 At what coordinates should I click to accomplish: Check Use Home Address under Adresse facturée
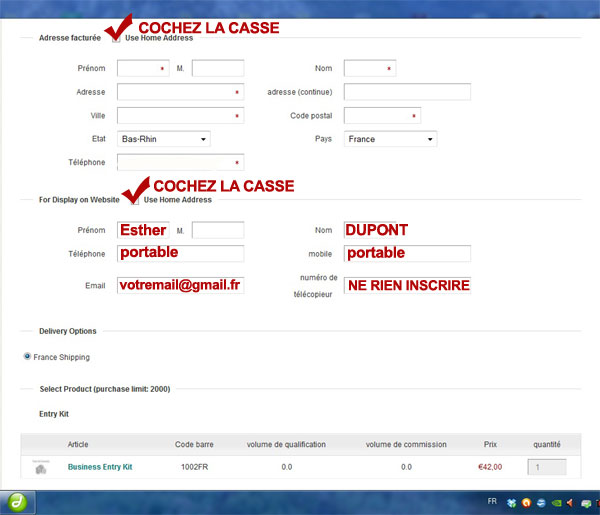[x=117, y=38]
